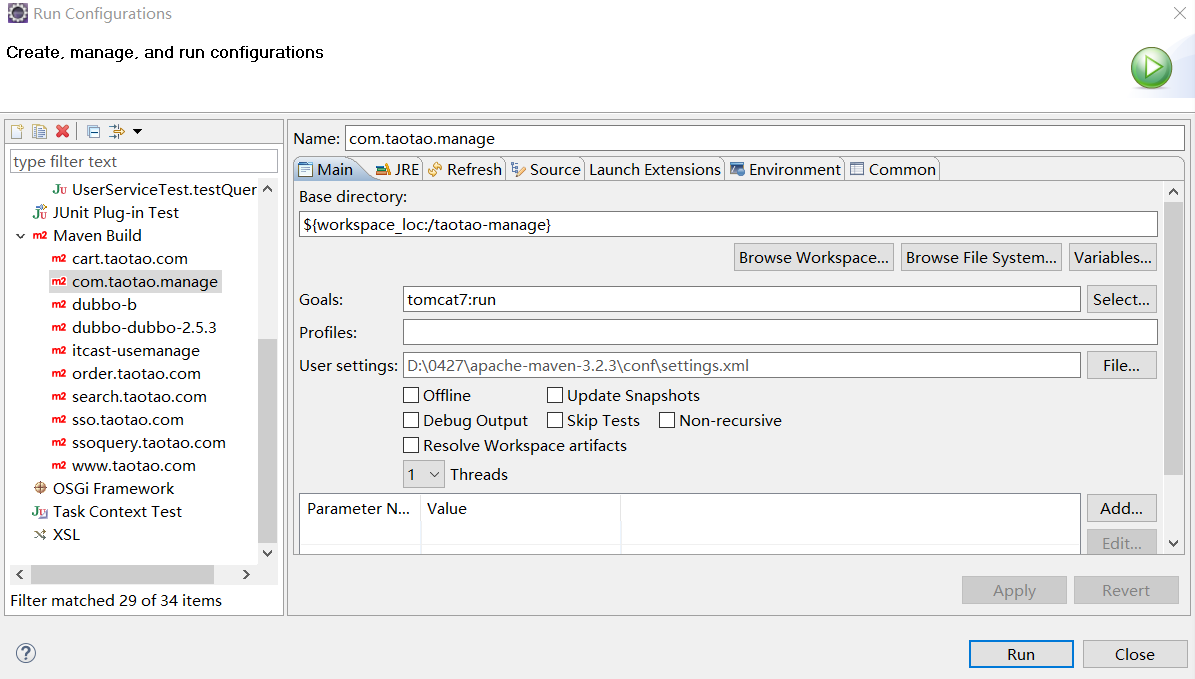Click the XSL configuration icon
Image resolution: width=1195 pixels, height=679 pixels.
(40, 535)
